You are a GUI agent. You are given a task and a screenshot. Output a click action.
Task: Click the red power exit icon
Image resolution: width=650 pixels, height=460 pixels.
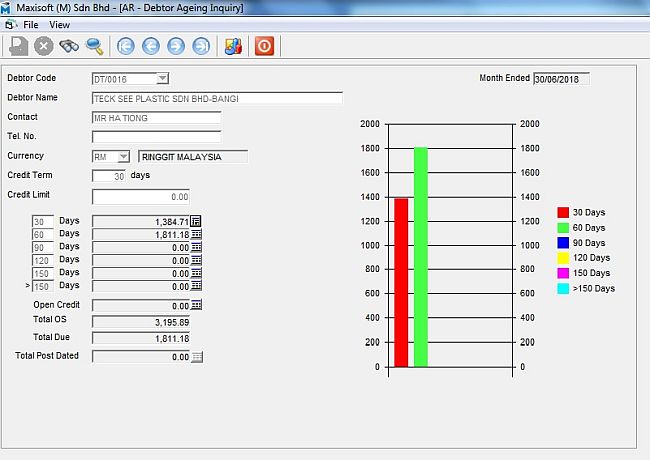tap(264, 45)
